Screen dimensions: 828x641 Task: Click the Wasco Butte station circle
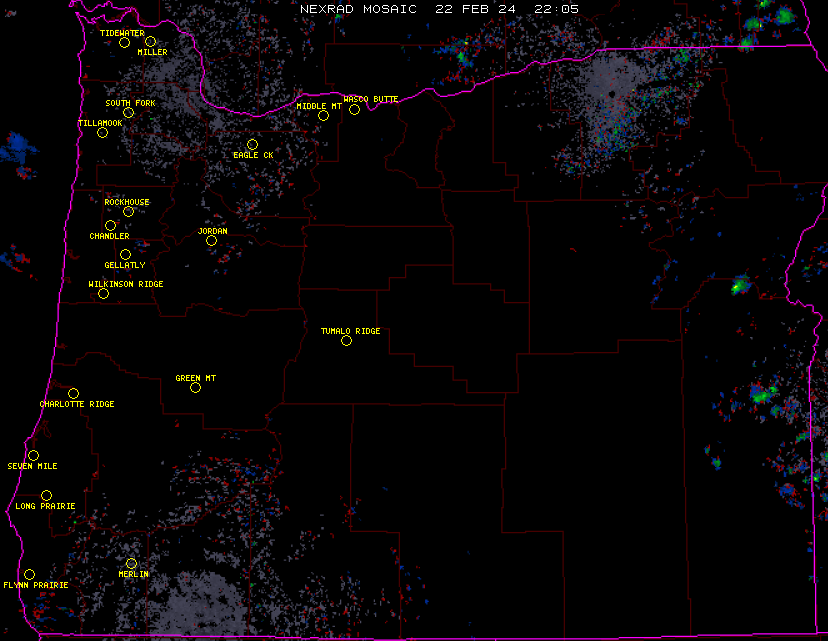(354, 110)
